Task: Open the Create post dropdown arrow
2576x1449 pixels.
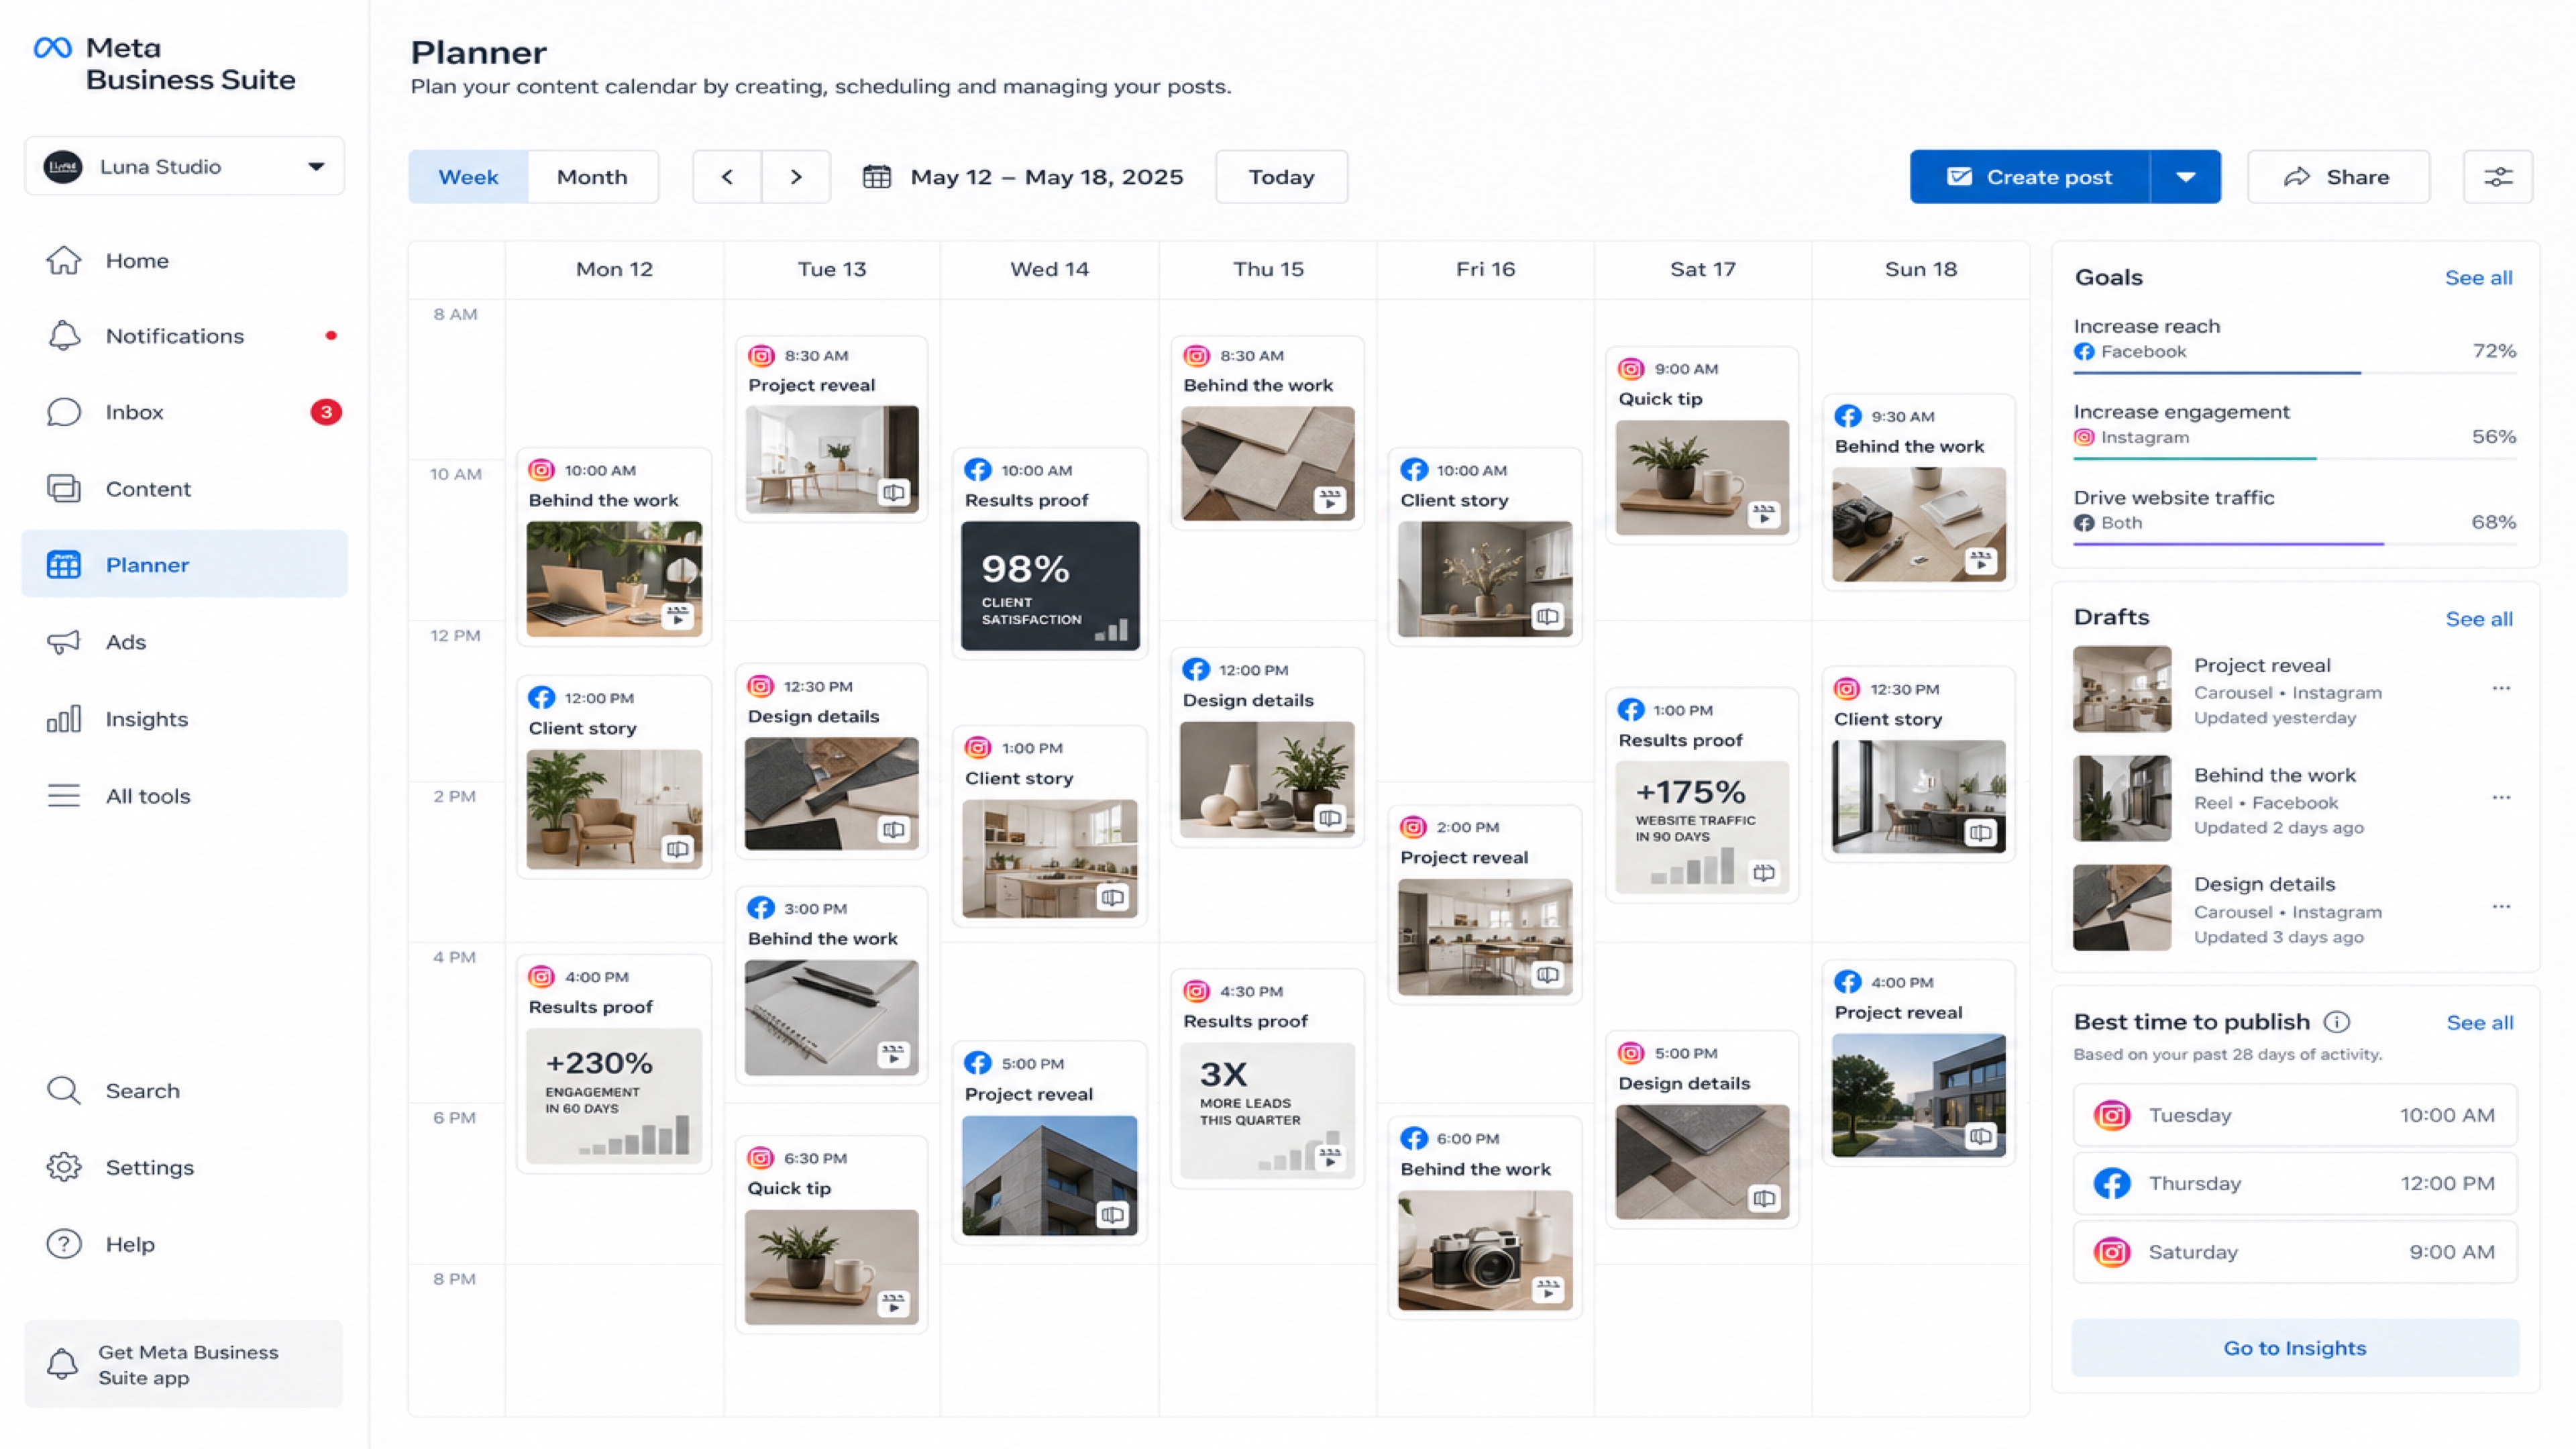Action: tap(2186, 177)
